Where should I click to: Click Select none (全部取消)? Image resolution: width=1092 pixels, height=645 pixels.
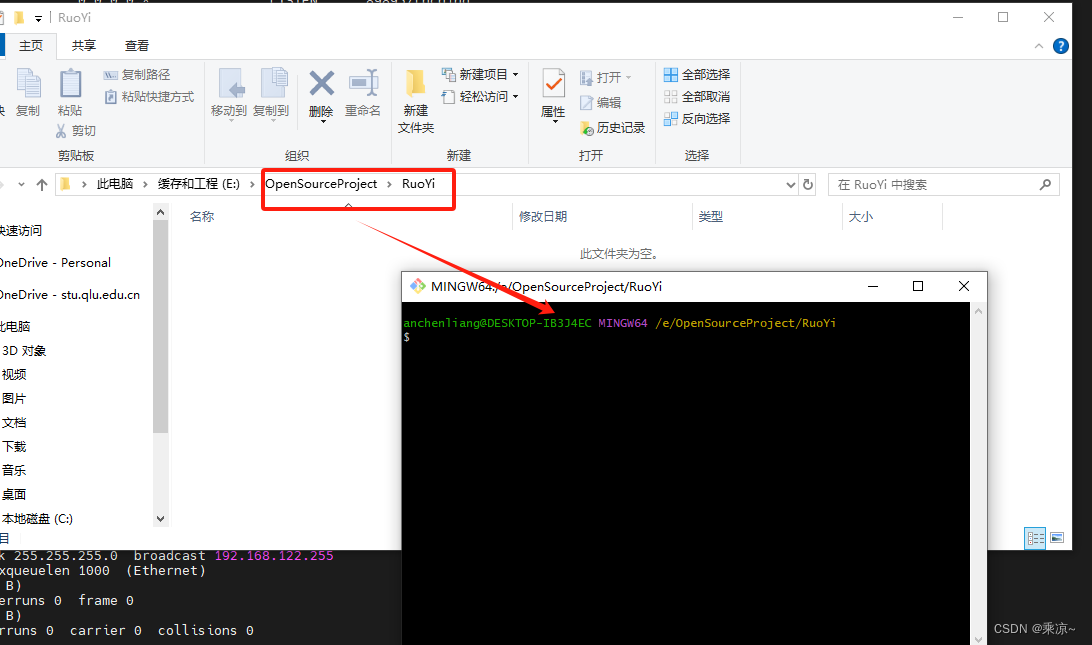point(697,97)
